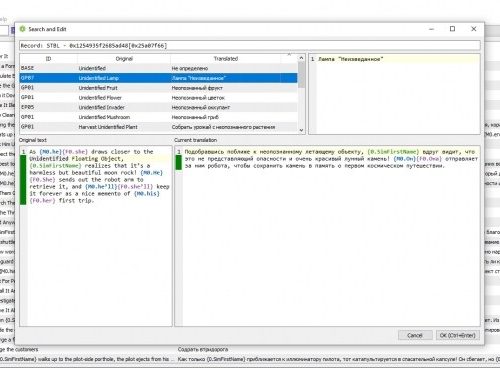Click the Current translation label
The width and height of the screenshot is (500, 368).
tap(195, 140)
